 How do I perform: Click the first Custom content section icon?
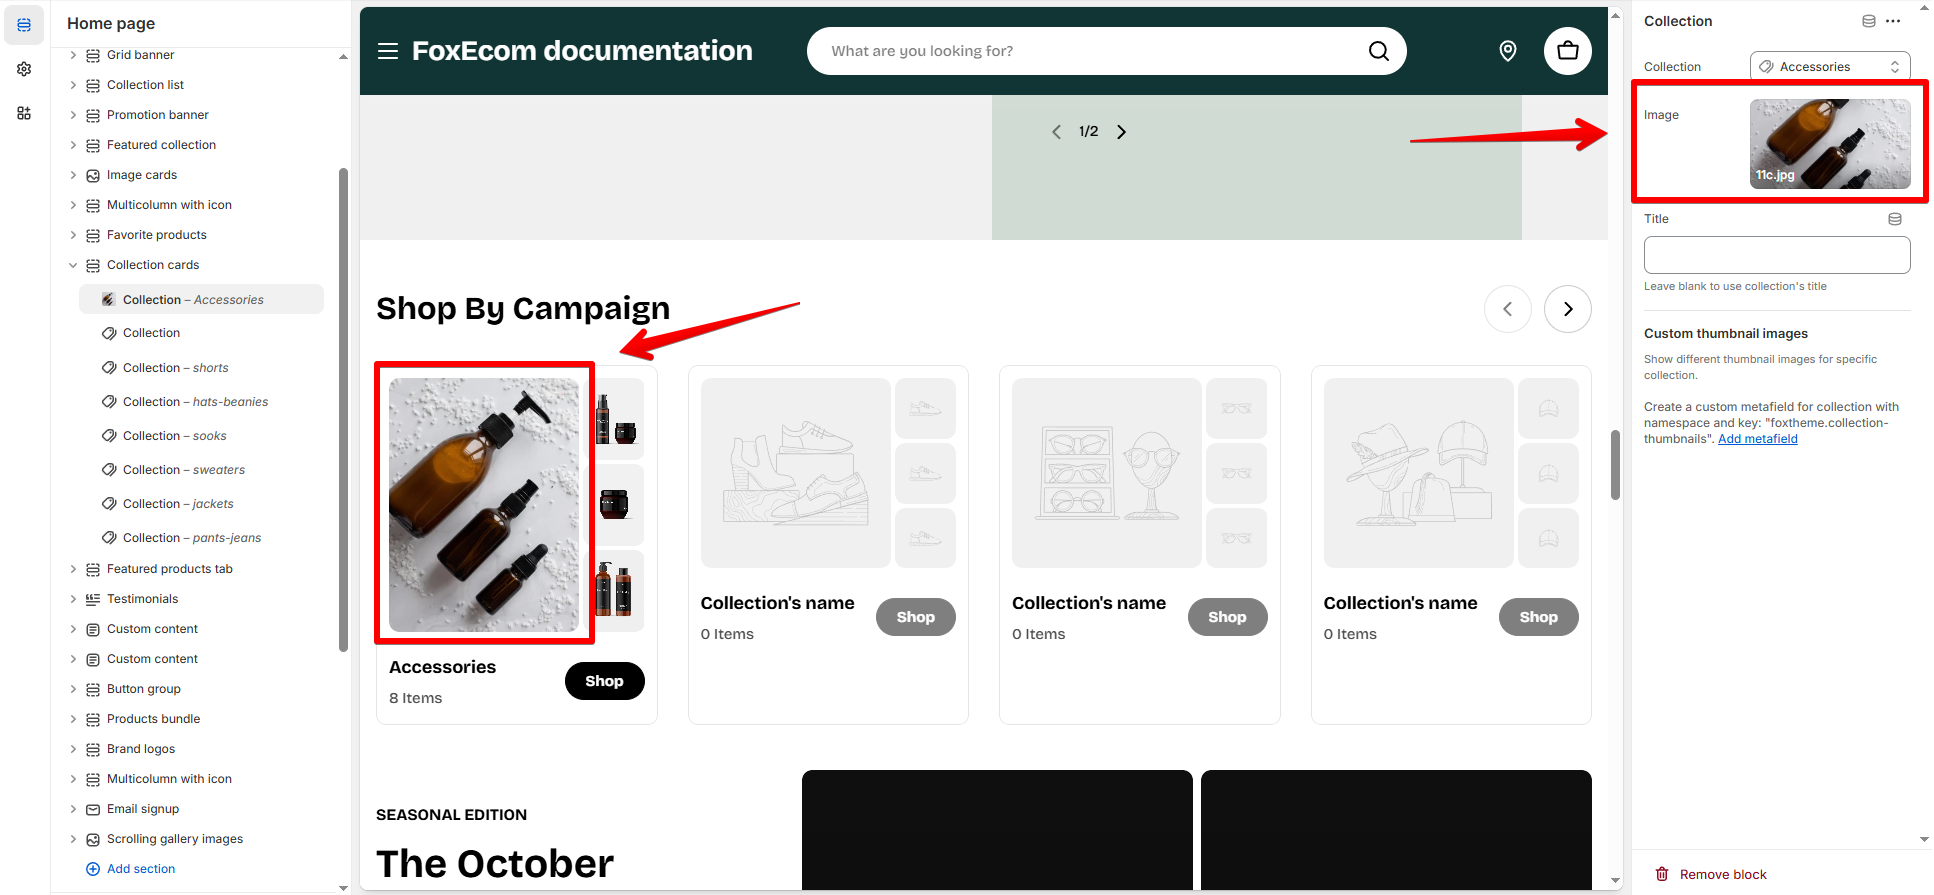click(93, 629)
